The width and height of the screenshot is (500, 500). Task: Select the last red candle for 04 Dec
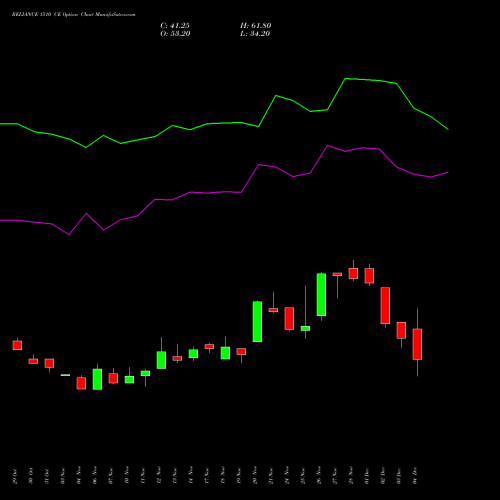click(417, 344)
